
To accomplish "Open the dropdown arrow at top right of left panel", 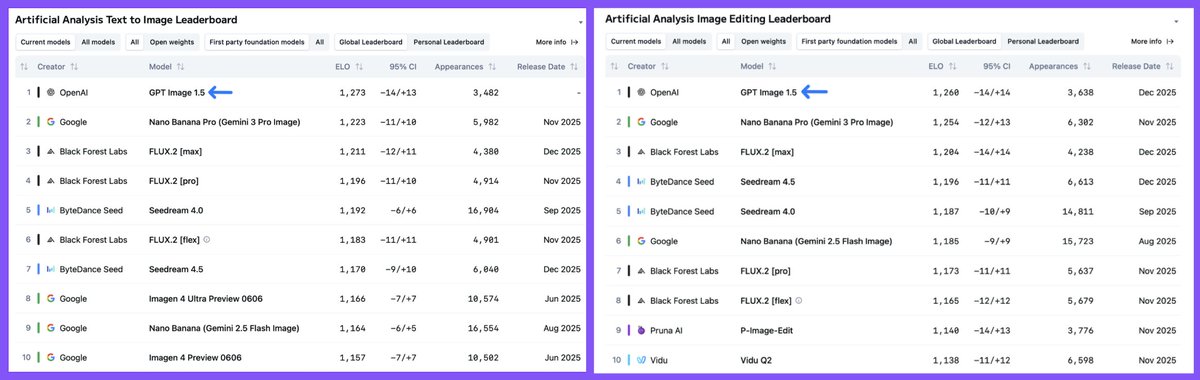I will 580,21.
